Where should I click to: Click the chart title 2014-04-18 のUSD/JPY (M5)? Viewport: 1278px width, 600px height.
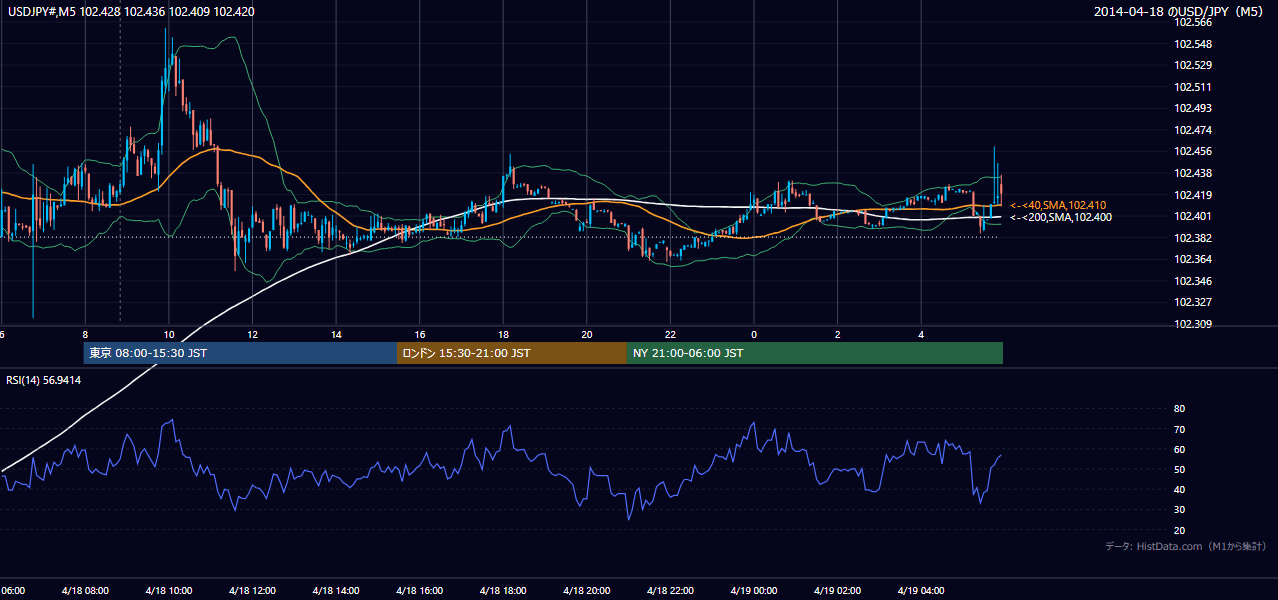[x=1181, y=12]
